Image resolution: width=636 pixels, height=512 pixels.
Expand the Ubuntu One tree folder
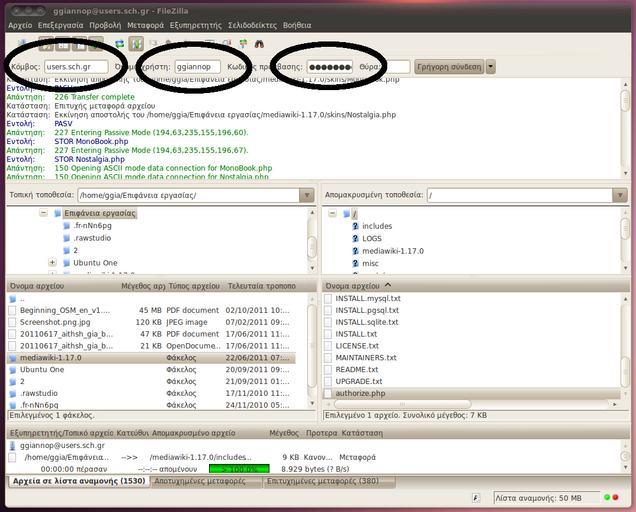[x=52, y=262]
